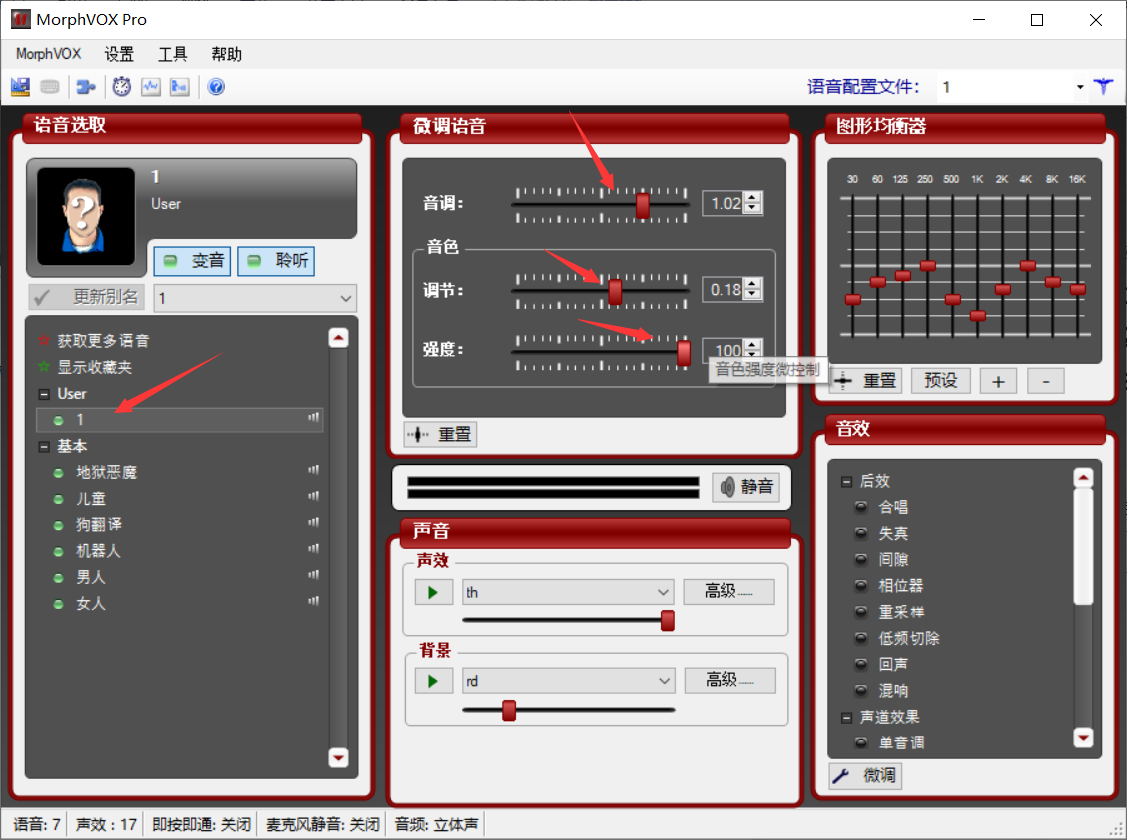Open 高级 settings for 背景

pyautogui.click(x=730, y=680)
